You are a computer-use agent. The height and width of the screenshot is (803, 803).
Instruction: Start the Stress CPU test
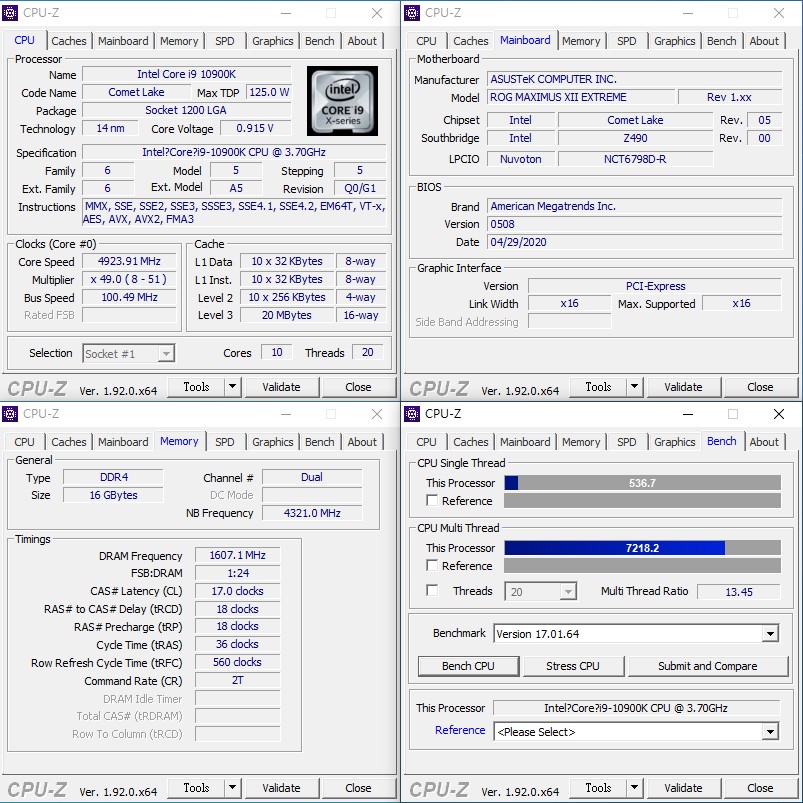coord(573,666)
